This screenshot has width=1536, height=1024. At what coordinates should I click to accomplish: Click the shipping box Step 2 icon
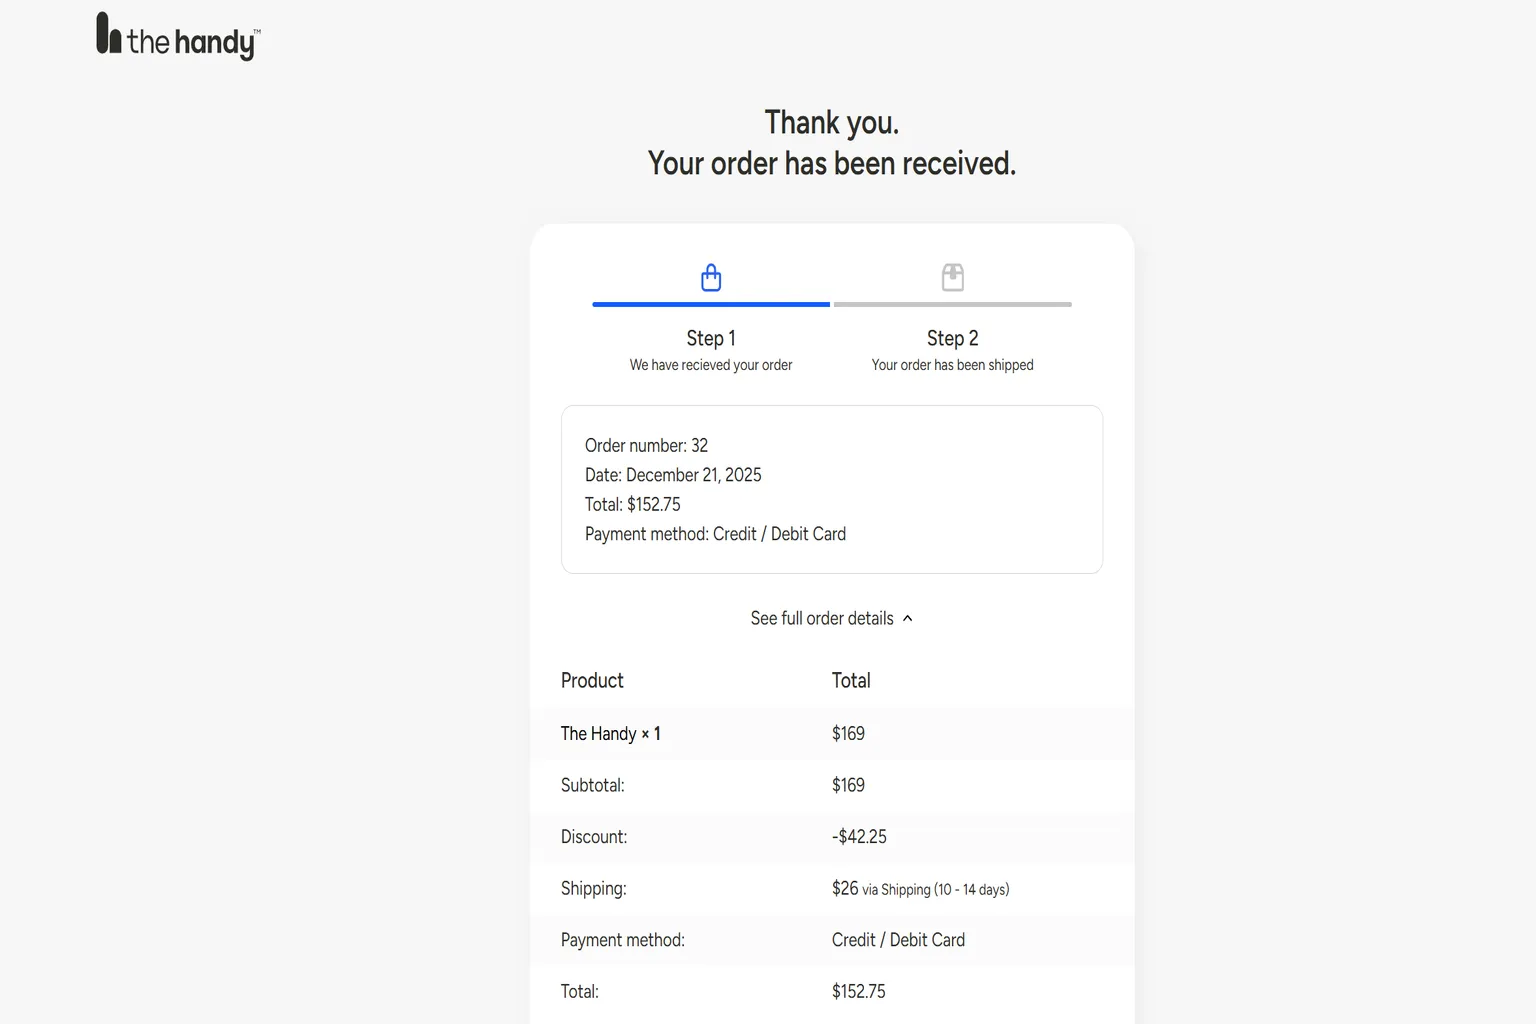click(953, 277)
